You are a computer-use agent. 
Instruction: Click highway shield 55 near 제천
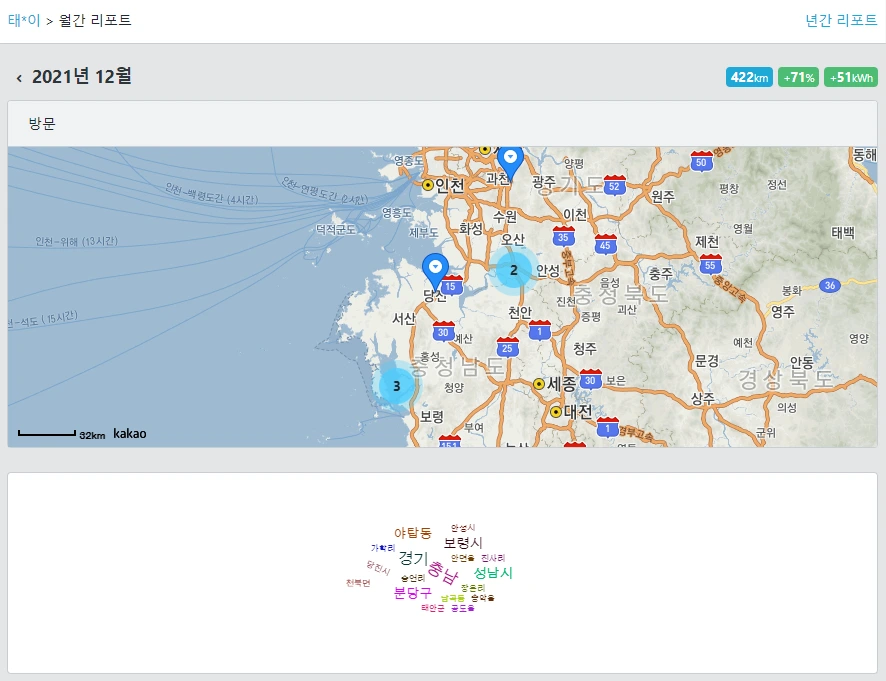click(710, 264)
